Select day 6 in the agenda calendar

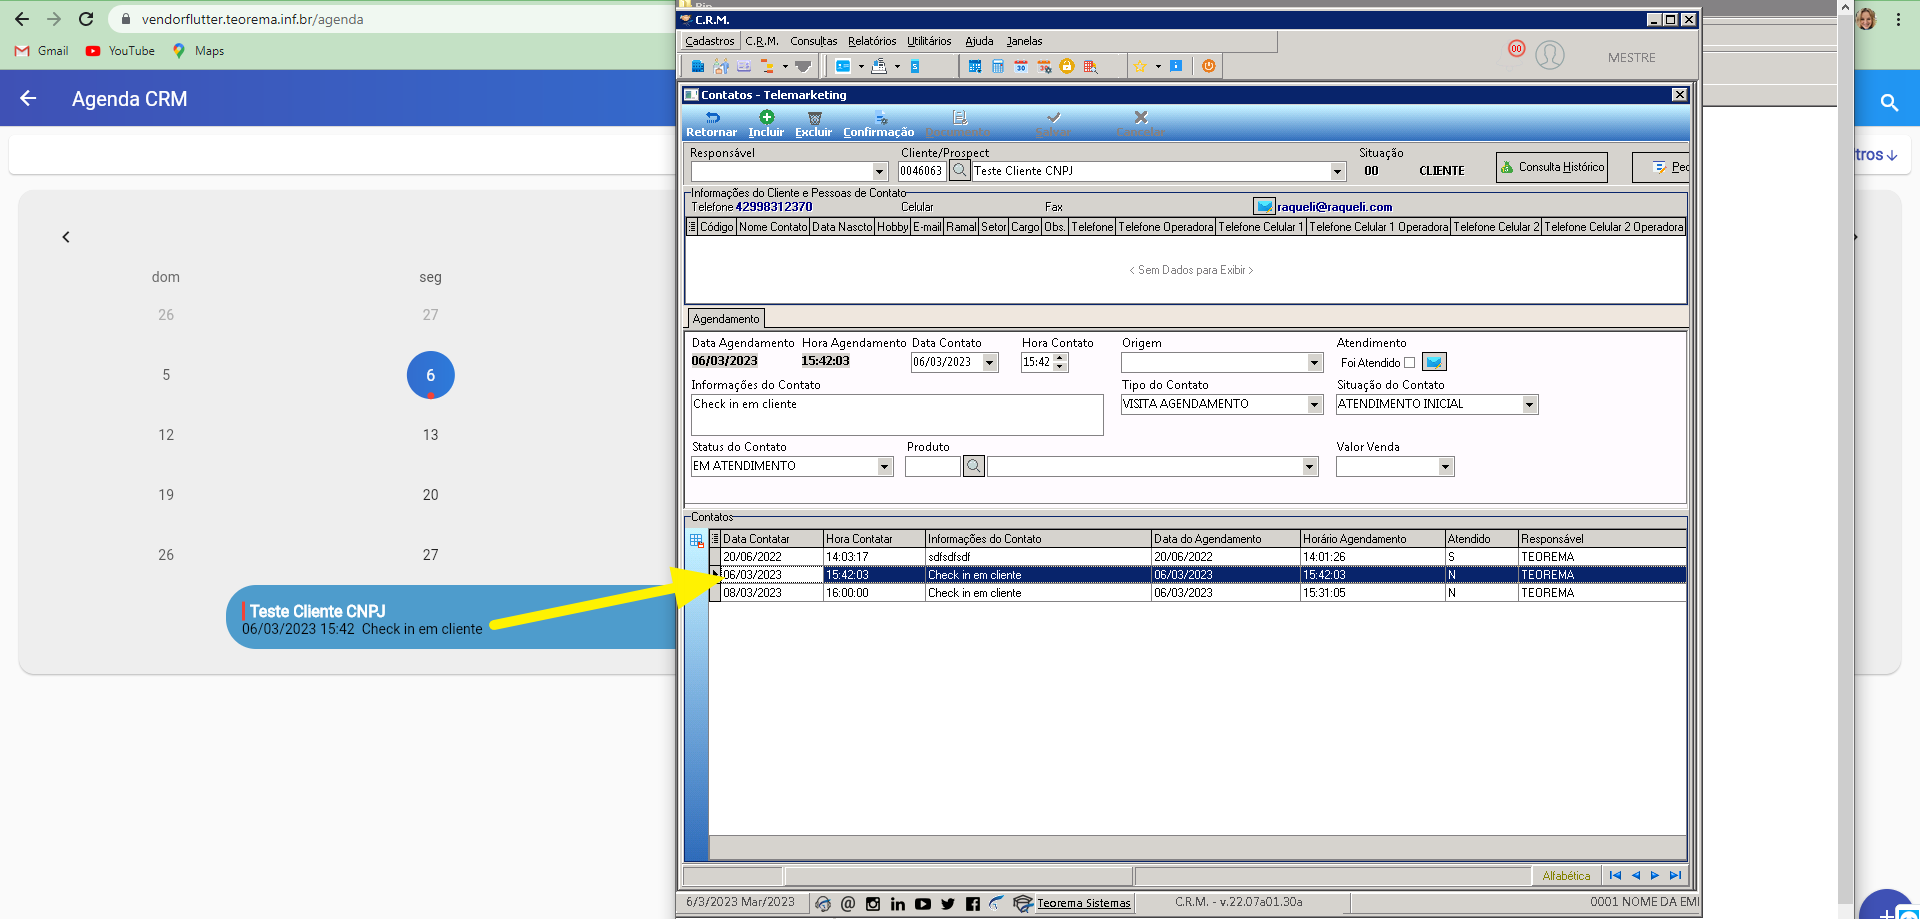coord(431,375)
